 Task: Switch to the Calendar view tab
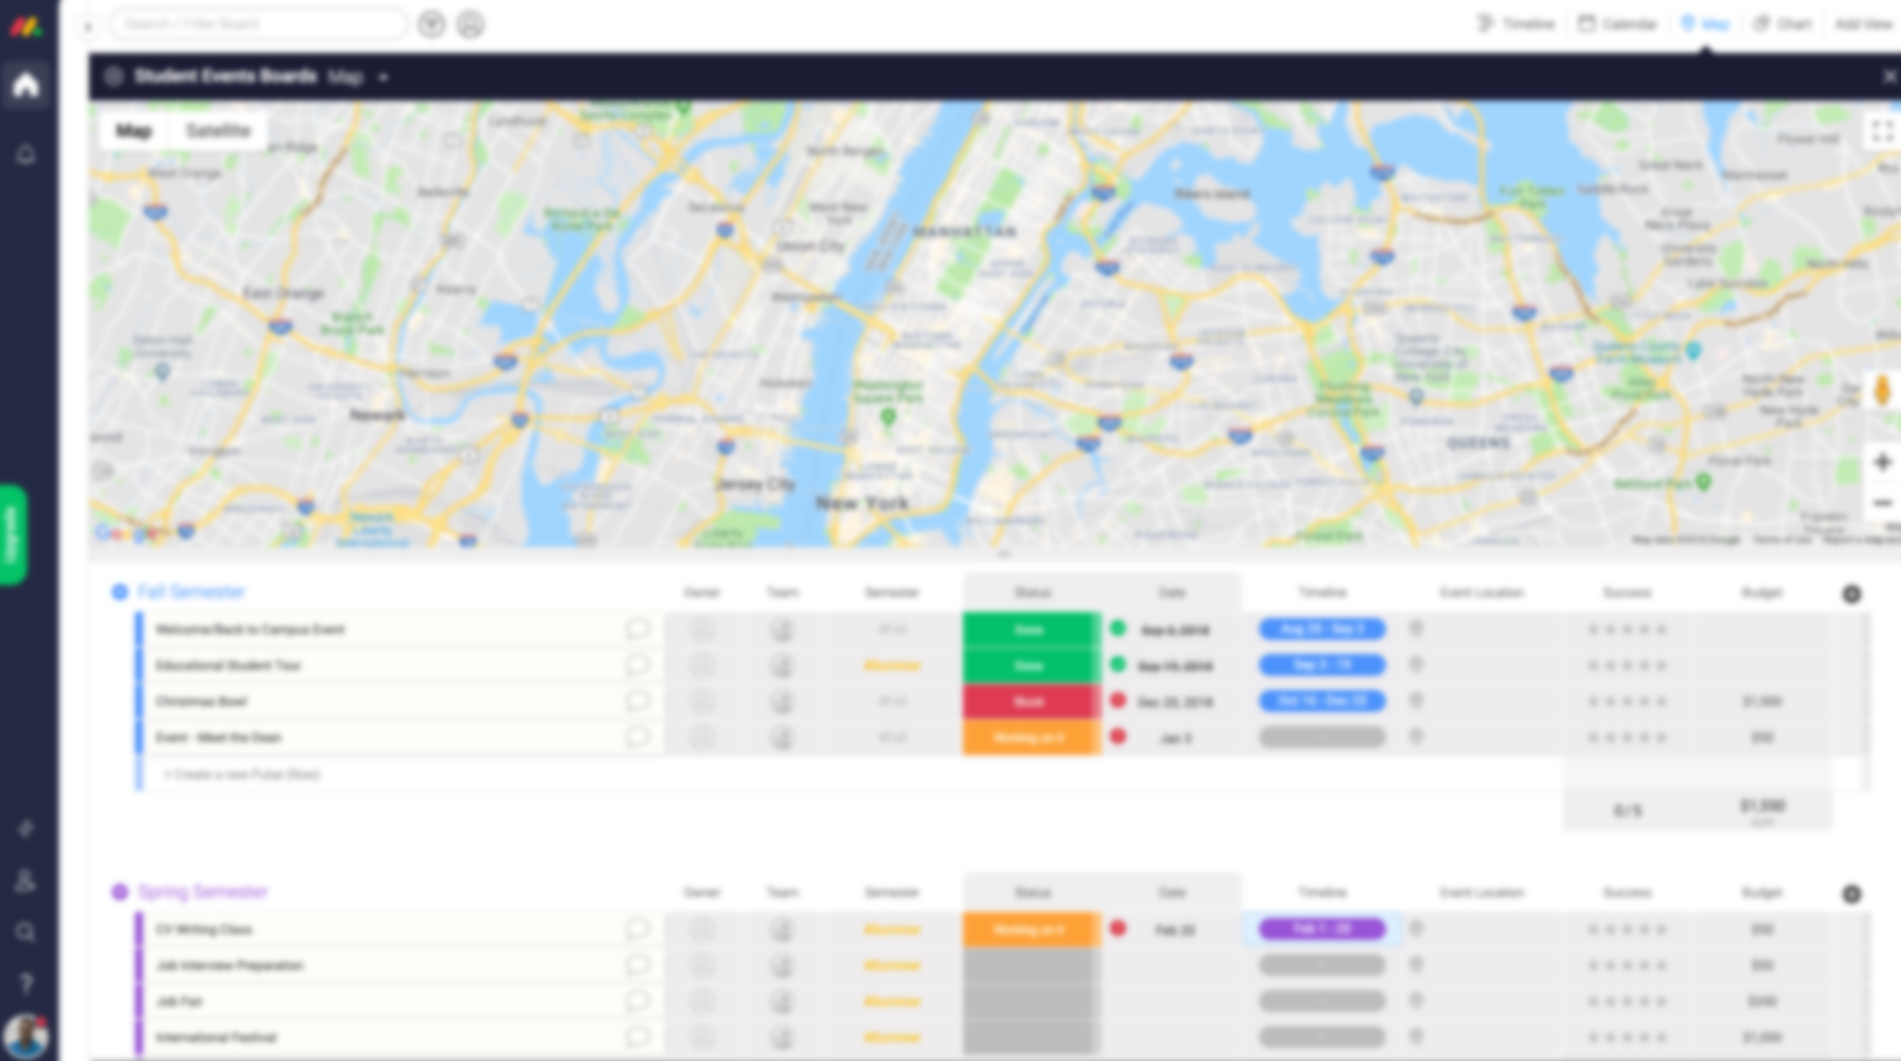click(1617, 24)
